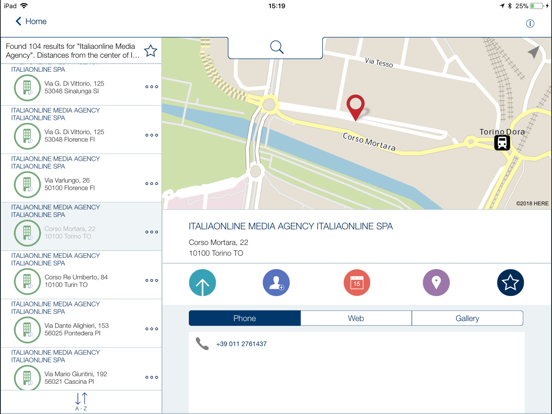Tap the building icon for Sinalunga SI
The image size is (552, 414).
[x=27, y=88]
